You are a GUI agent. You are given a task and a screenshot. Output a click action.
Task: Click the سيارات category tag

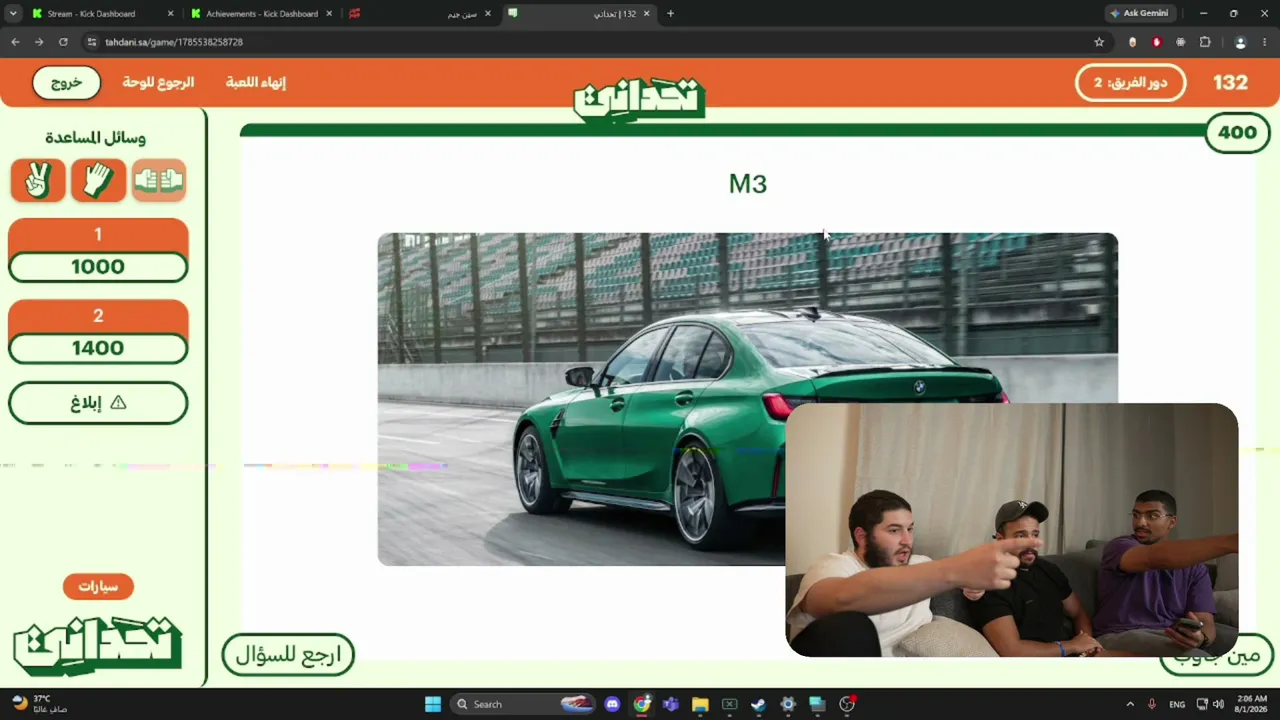tap(98, 586)
